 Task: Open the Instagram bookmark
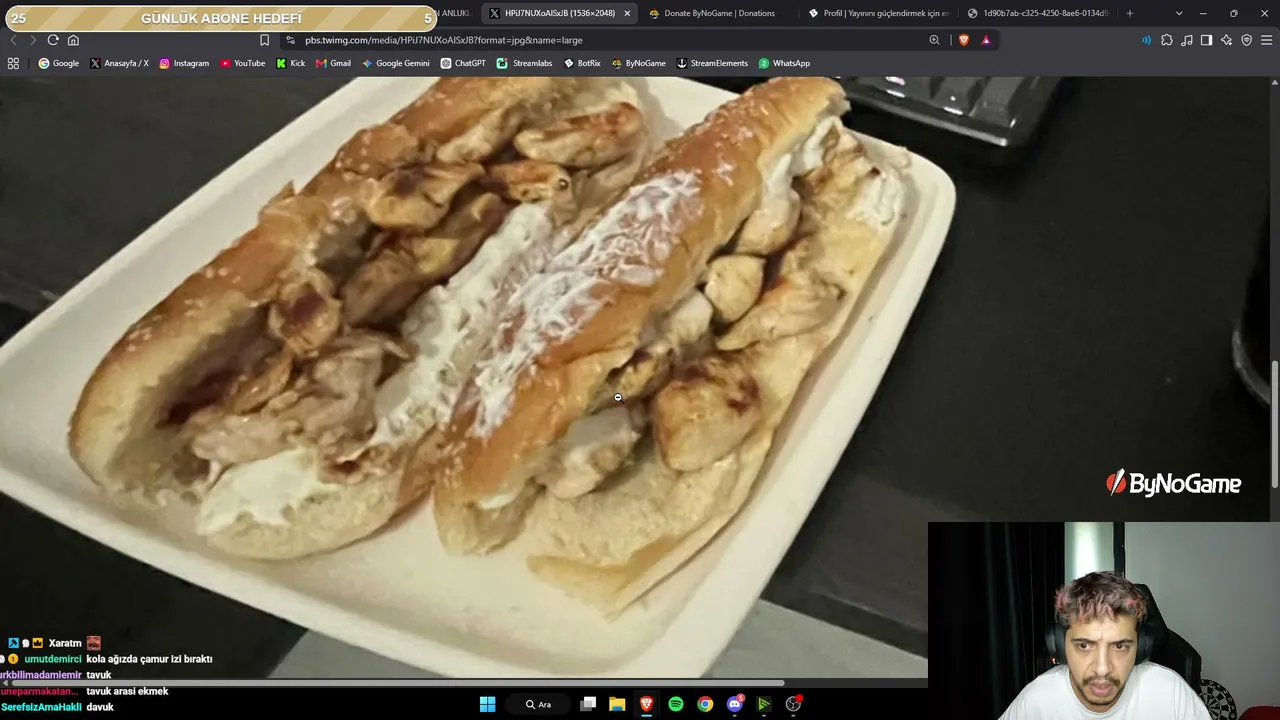tap(184, 63)
